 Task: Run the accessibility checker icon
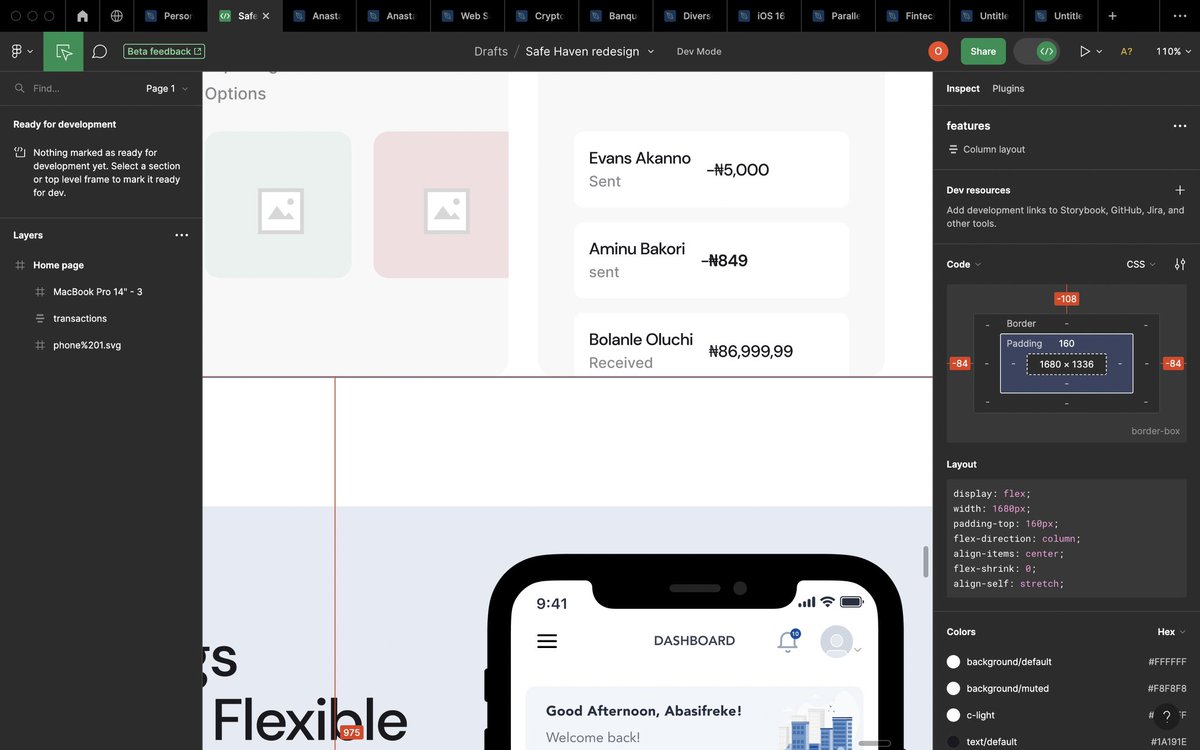1125,51
